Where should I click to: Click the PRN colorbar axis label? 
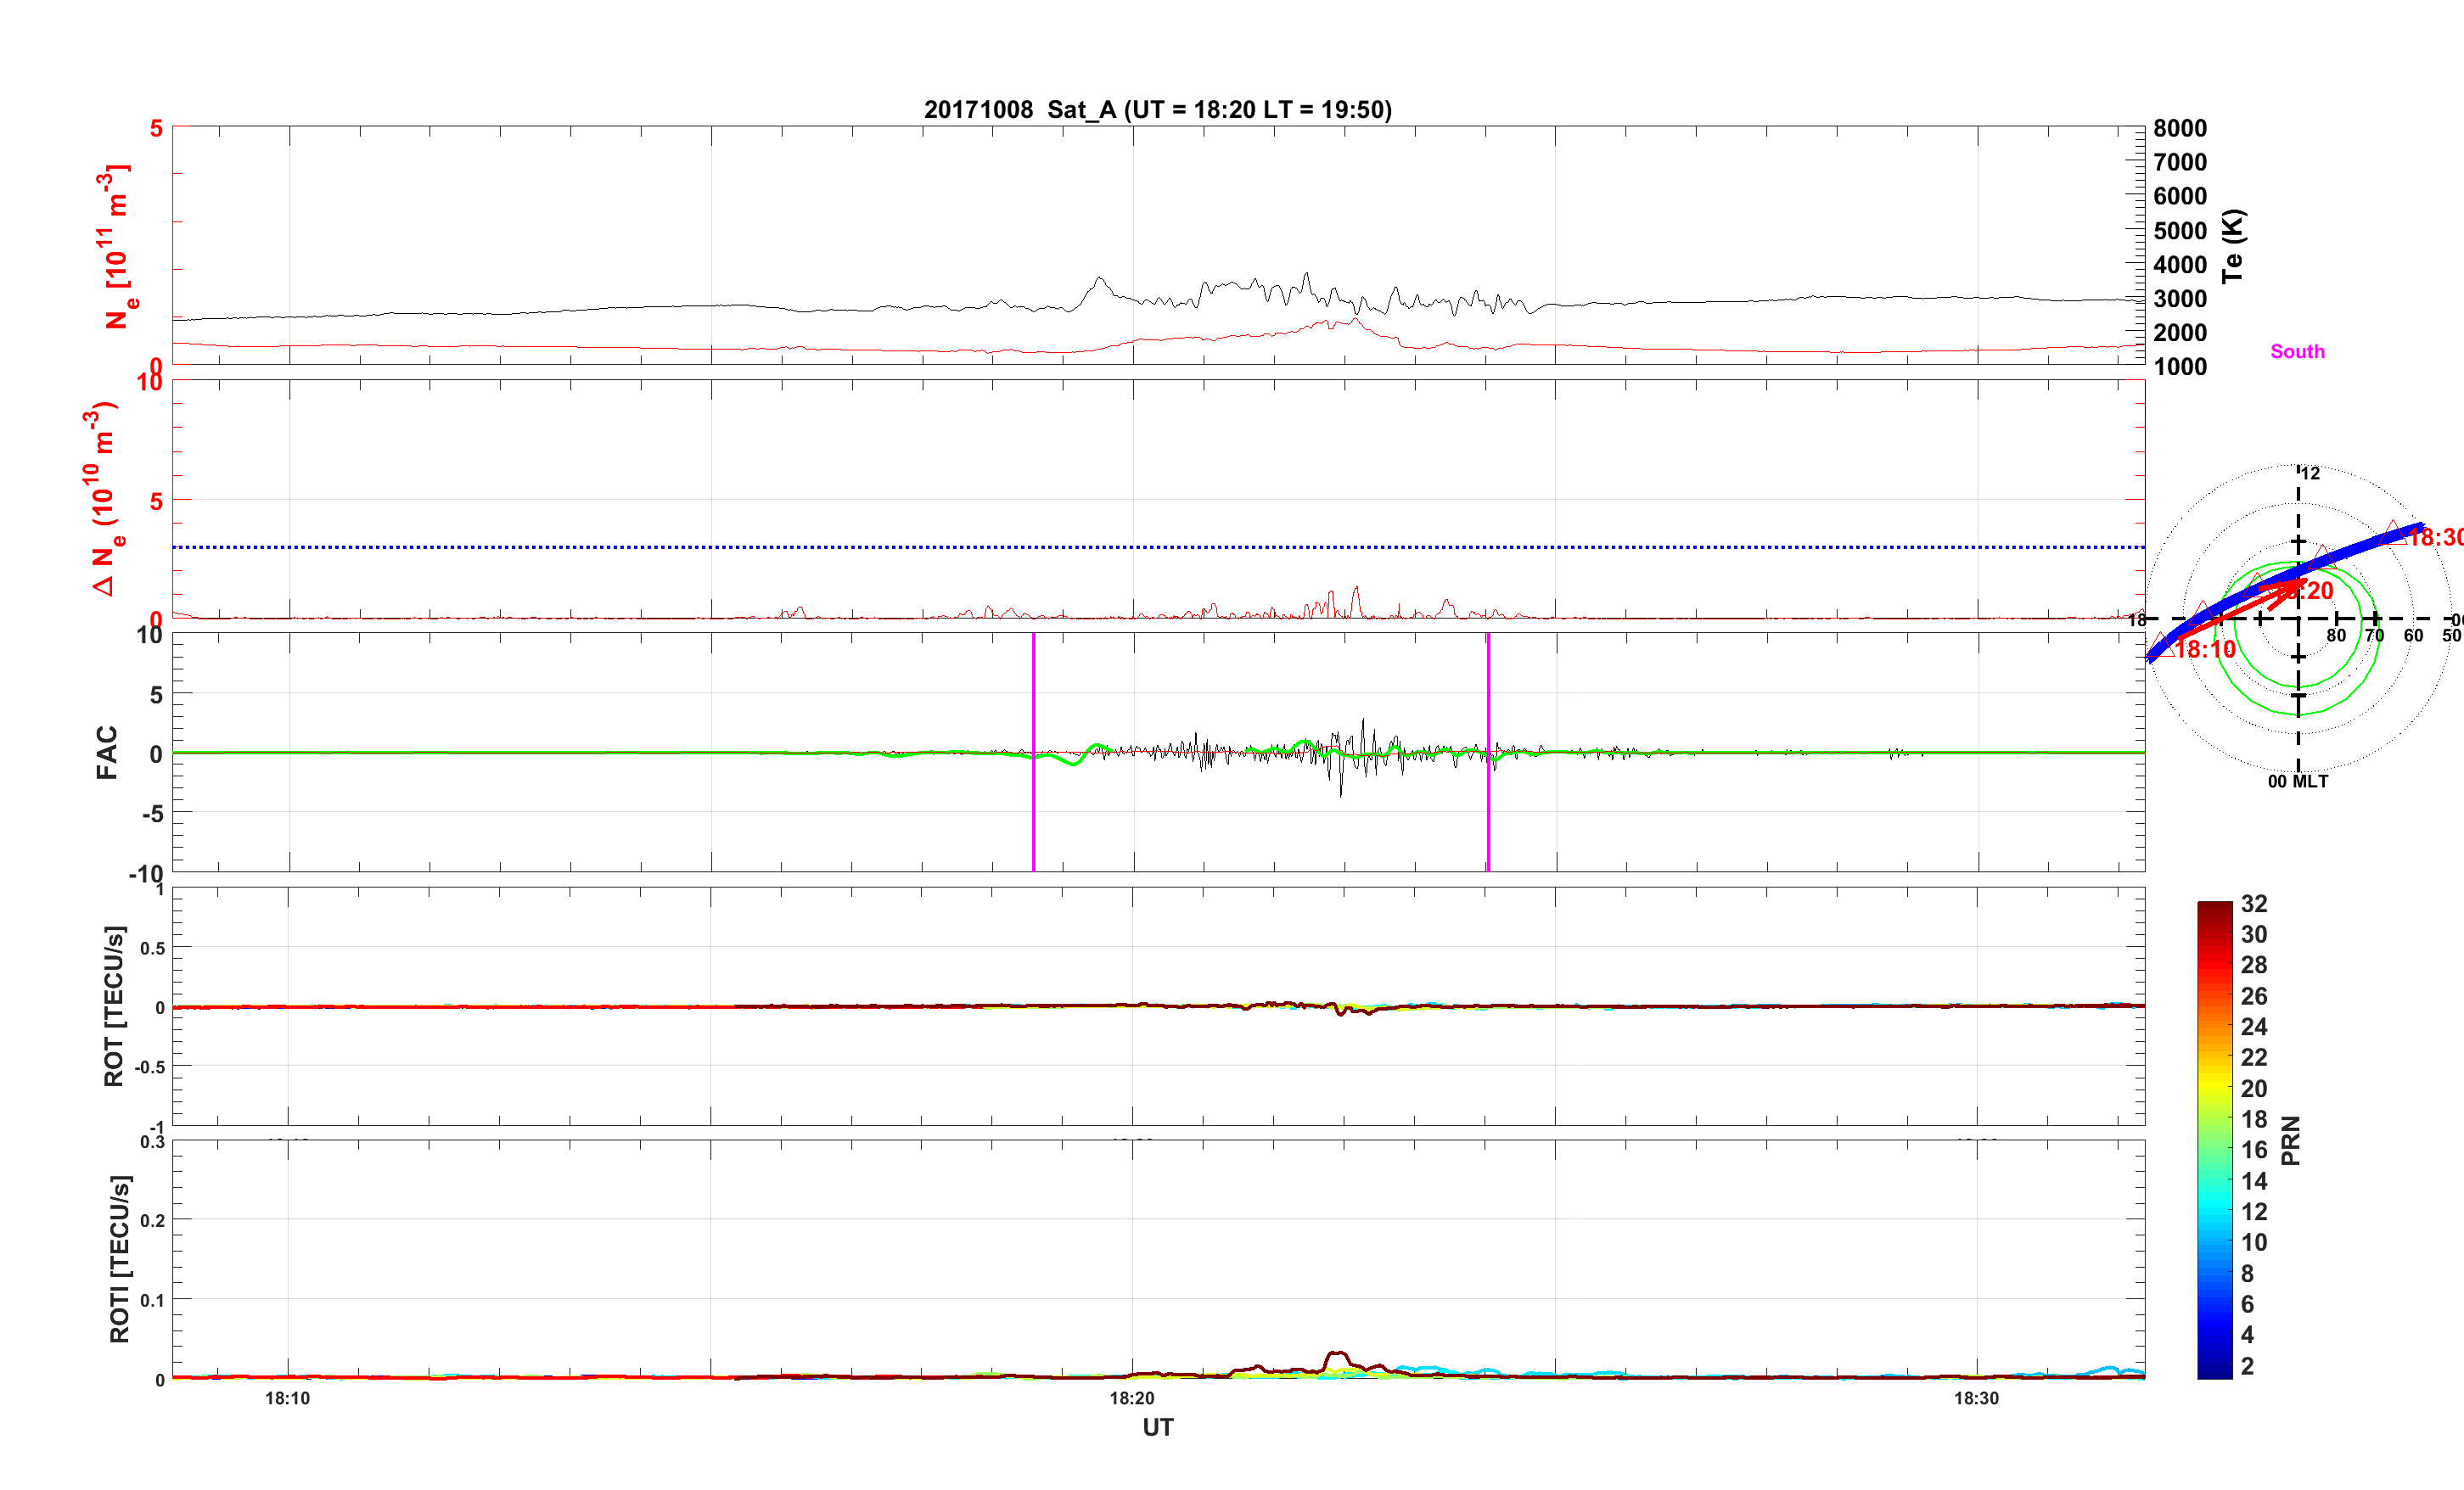pyautogui.click(x=2291, y=1141)
